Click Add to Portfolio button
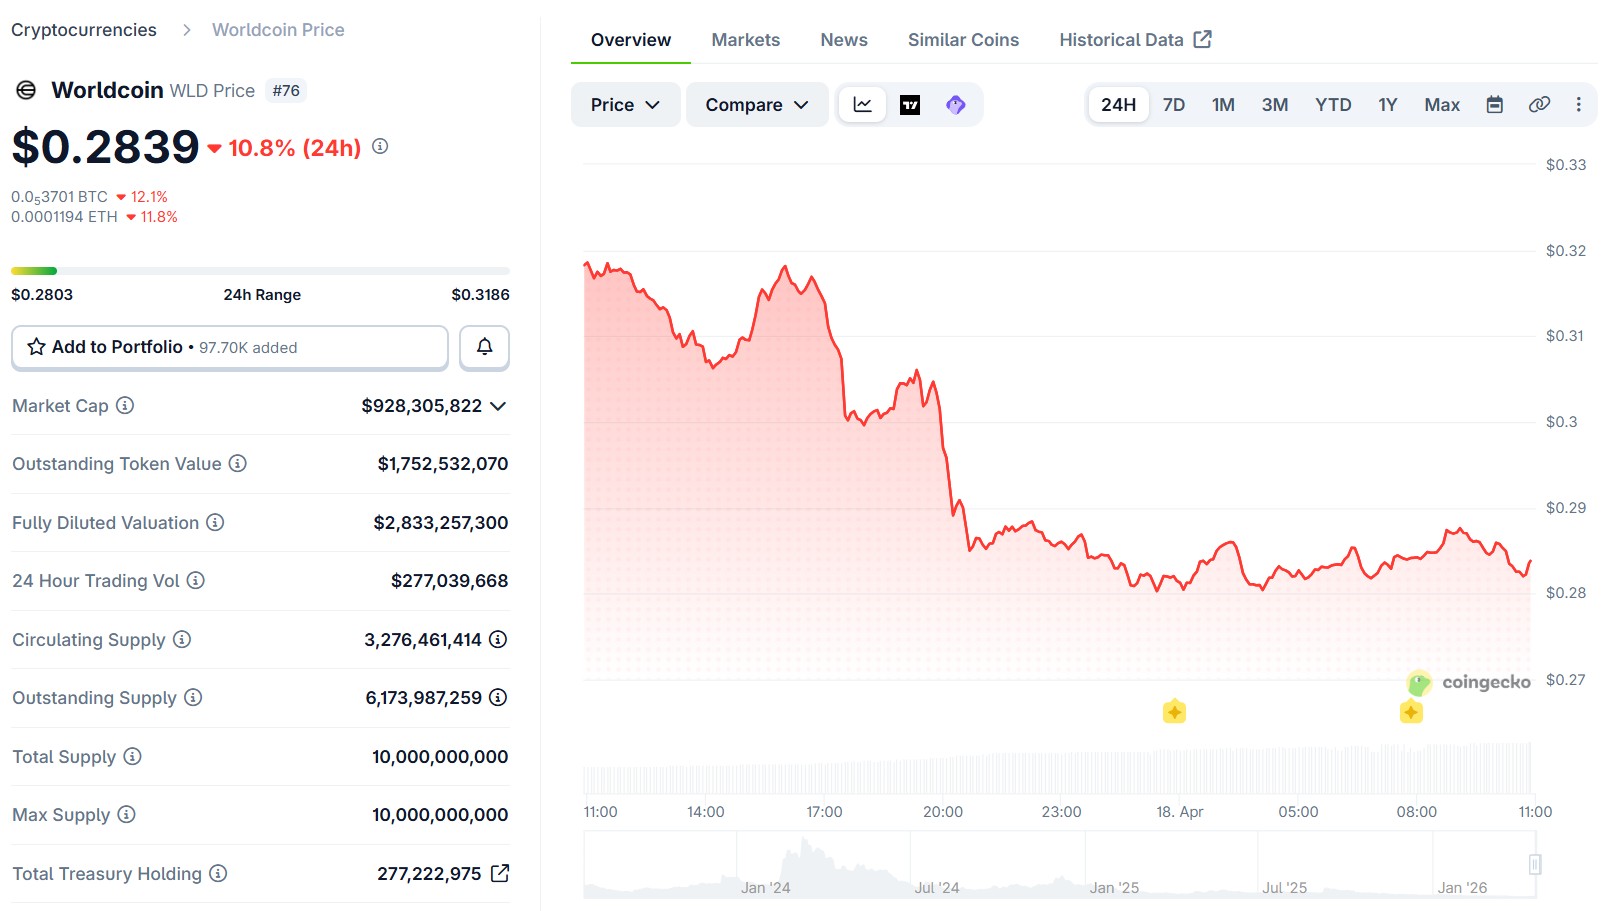Viewport: 1612px width, 911px height. coord(229,347)
